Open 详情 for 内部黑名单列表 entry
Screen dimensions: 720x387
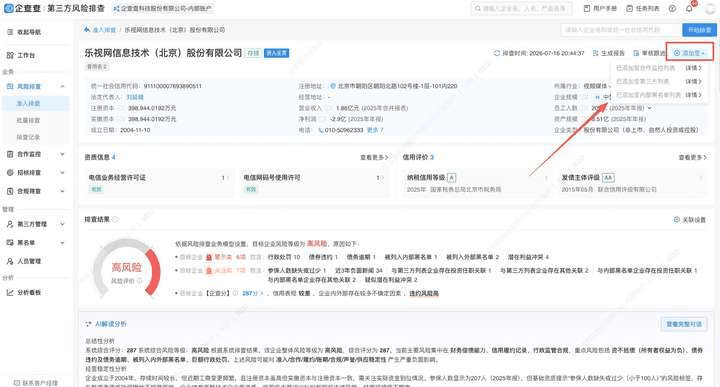pyautogui.click(x=693, y=95)
